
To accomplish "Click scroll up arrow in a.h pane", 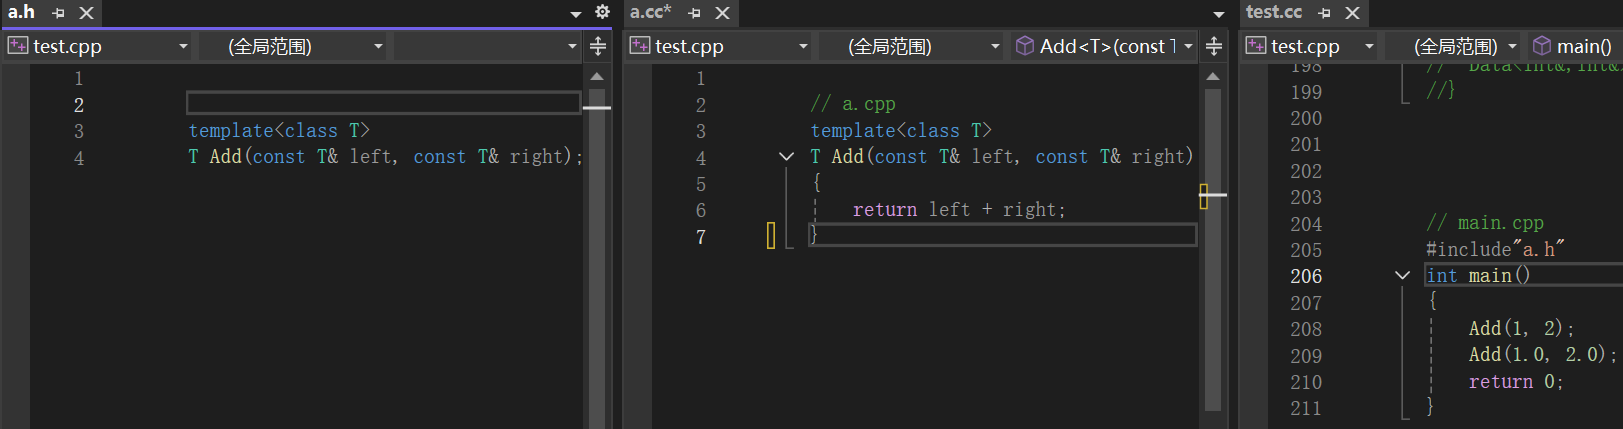I will pyautogui.click(x=597, y=76).
